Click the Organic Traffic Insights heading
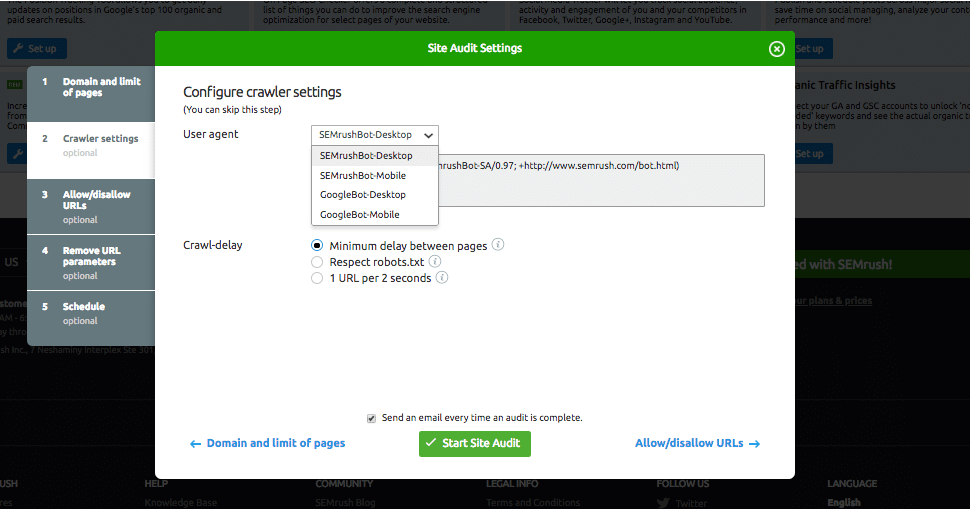This screenshot has width=970, height=510. [845, 85]
